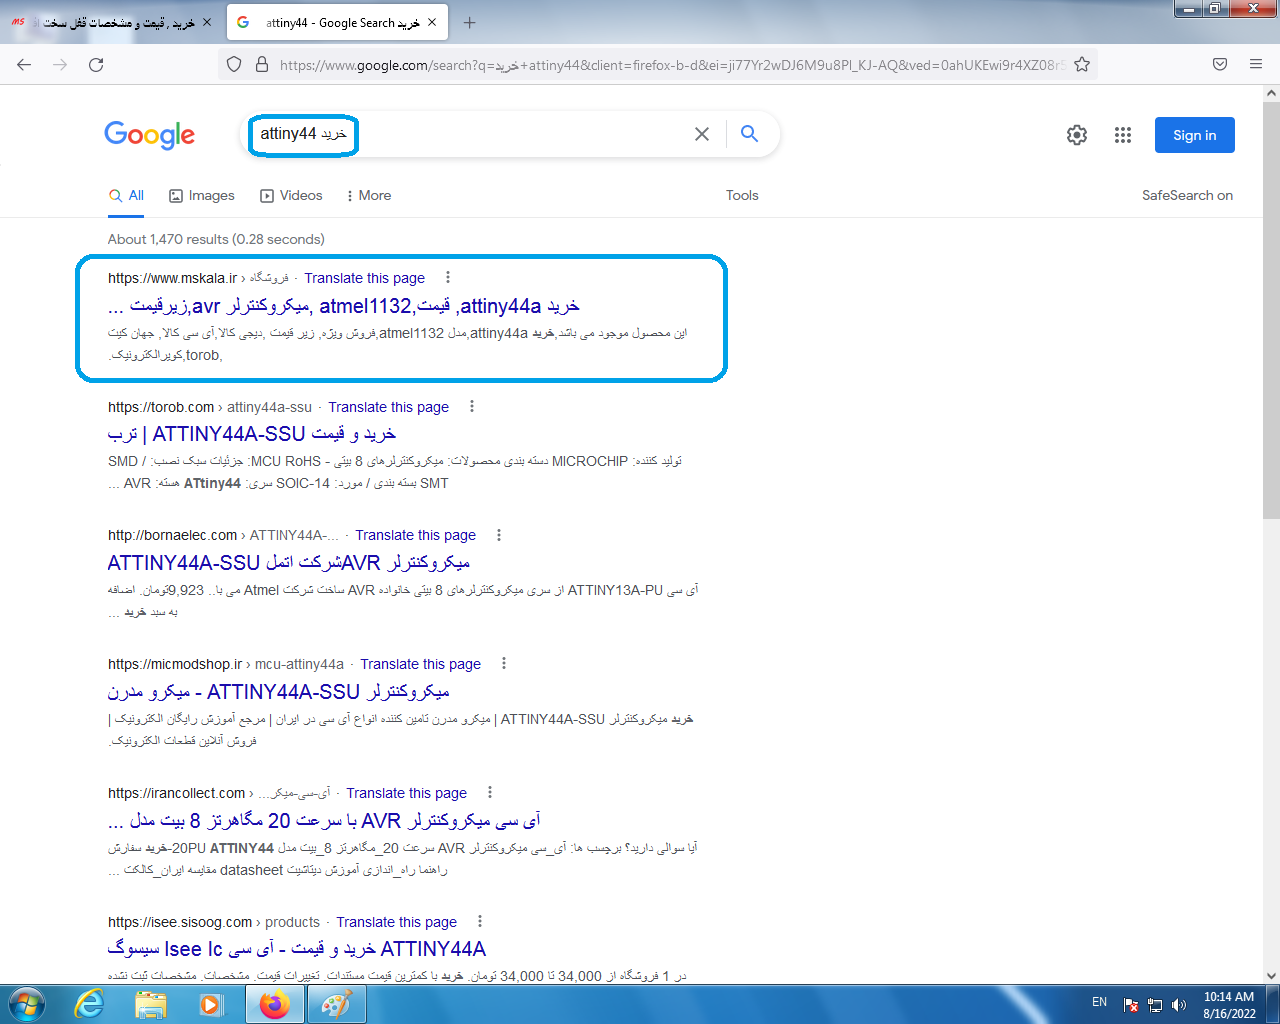Screen dimensions: 1280x1024
Task: Click the network tray icon
Action: (x=1155, y=1005)
